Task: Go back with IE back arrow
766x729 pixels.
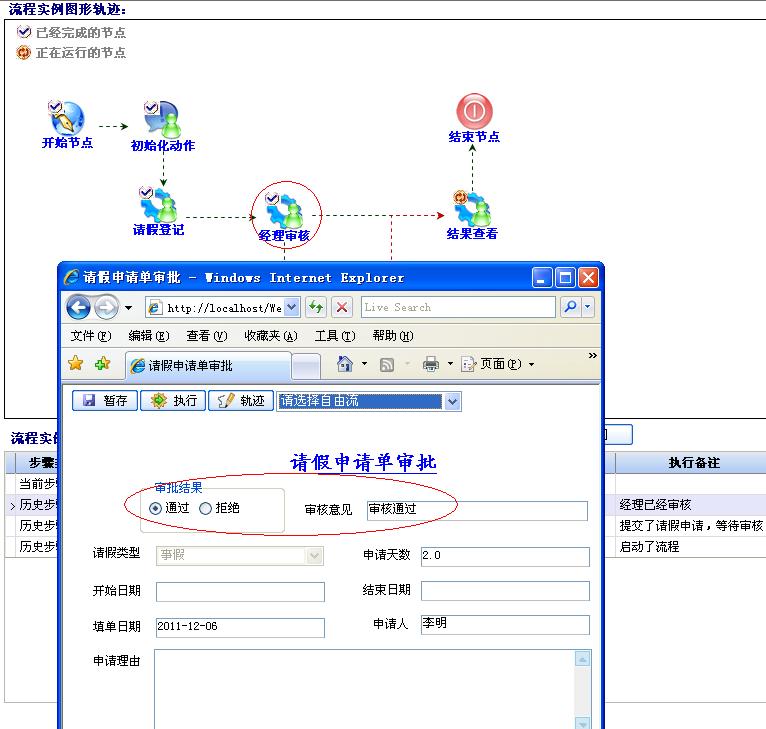Action: (x=78, y=307)
